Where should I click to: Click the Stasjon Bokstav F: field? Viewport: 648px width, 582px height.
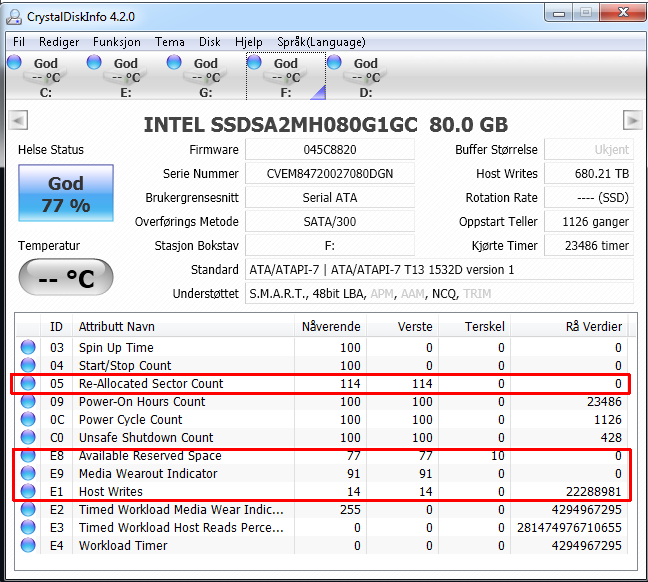coord(330,245)
